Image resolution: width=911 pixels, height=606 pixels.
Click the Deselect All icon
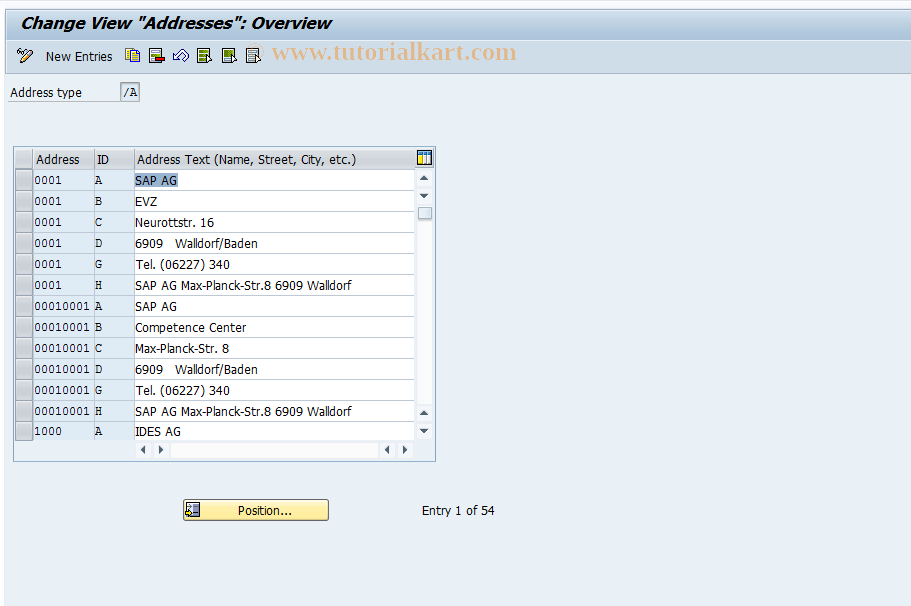pos(253,56)
